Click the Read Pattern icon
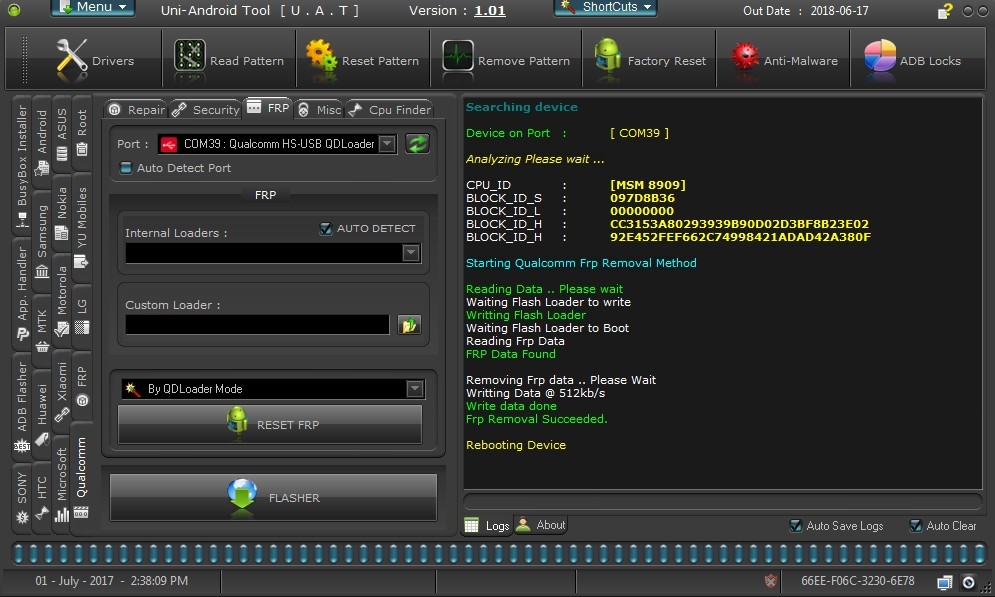This screenshot has height=597, width=995. click(189, 56)
